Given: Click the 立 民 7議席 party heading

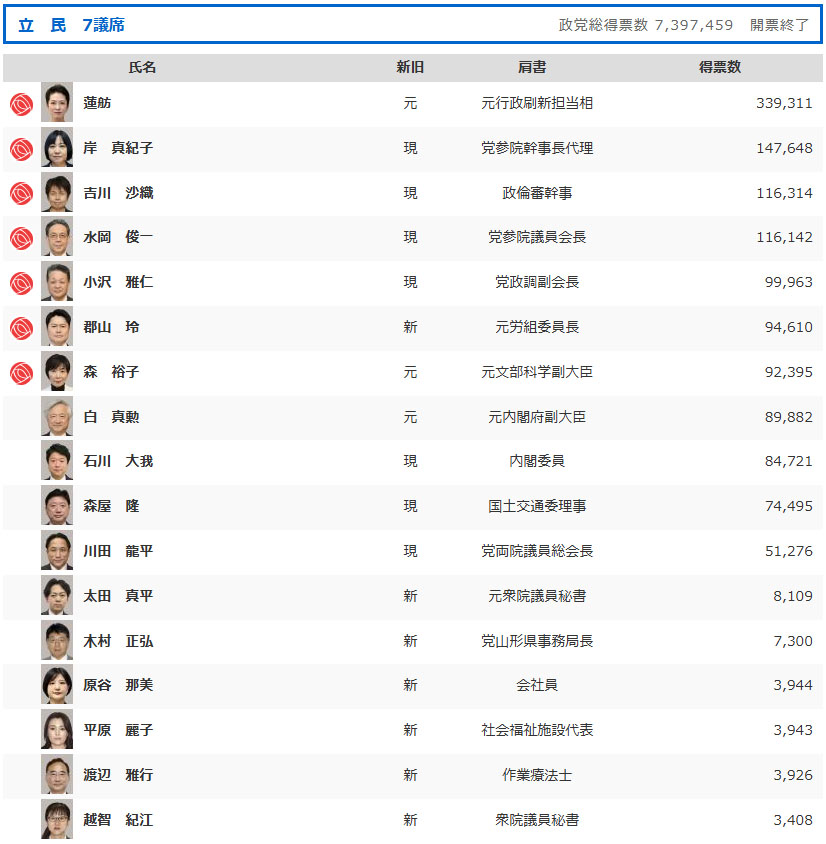Looking at the screenshot, I should (x=72, y=25).
